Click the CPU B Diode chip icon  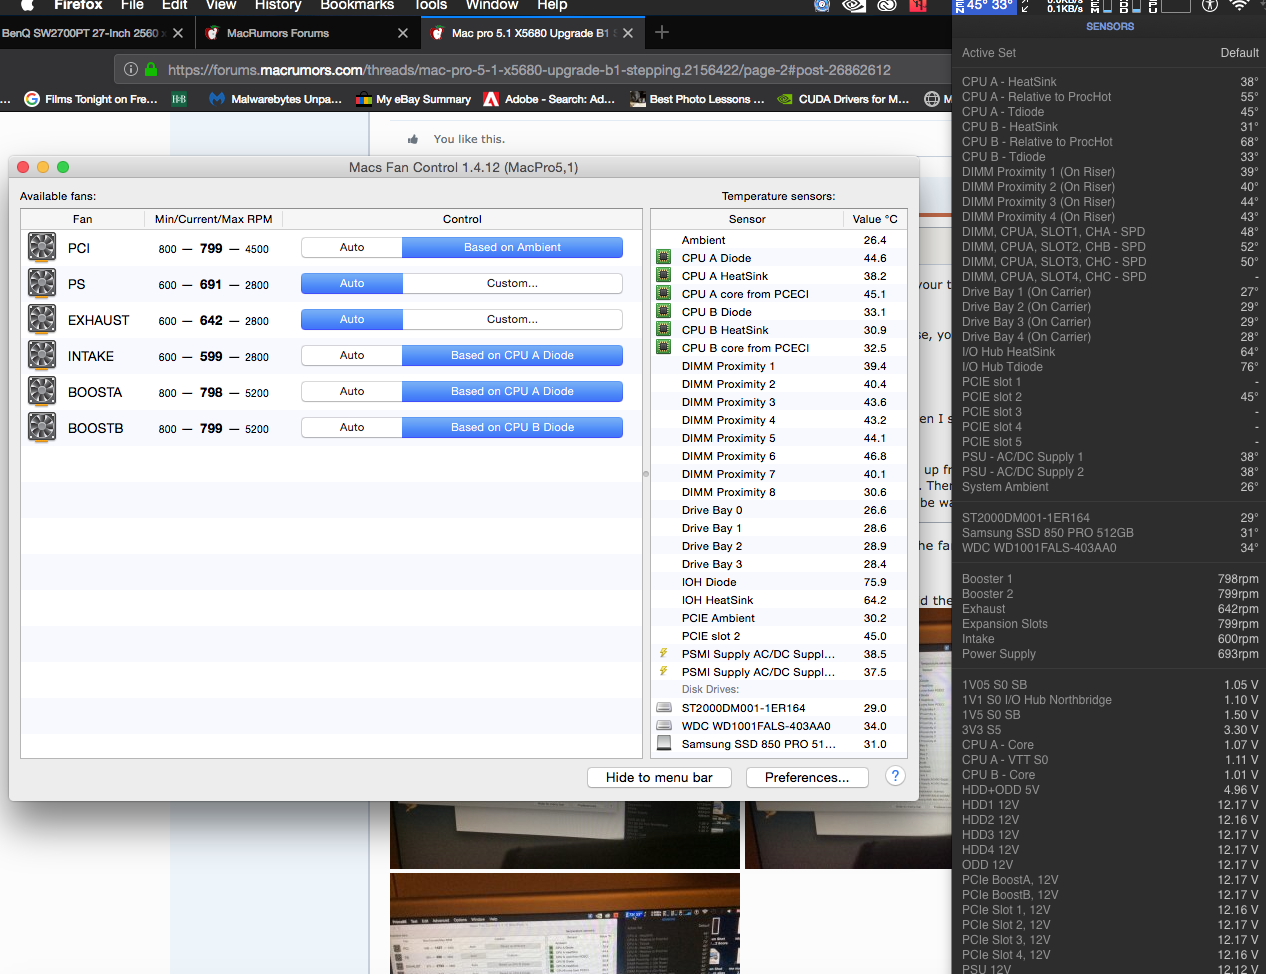pos(663,311)
